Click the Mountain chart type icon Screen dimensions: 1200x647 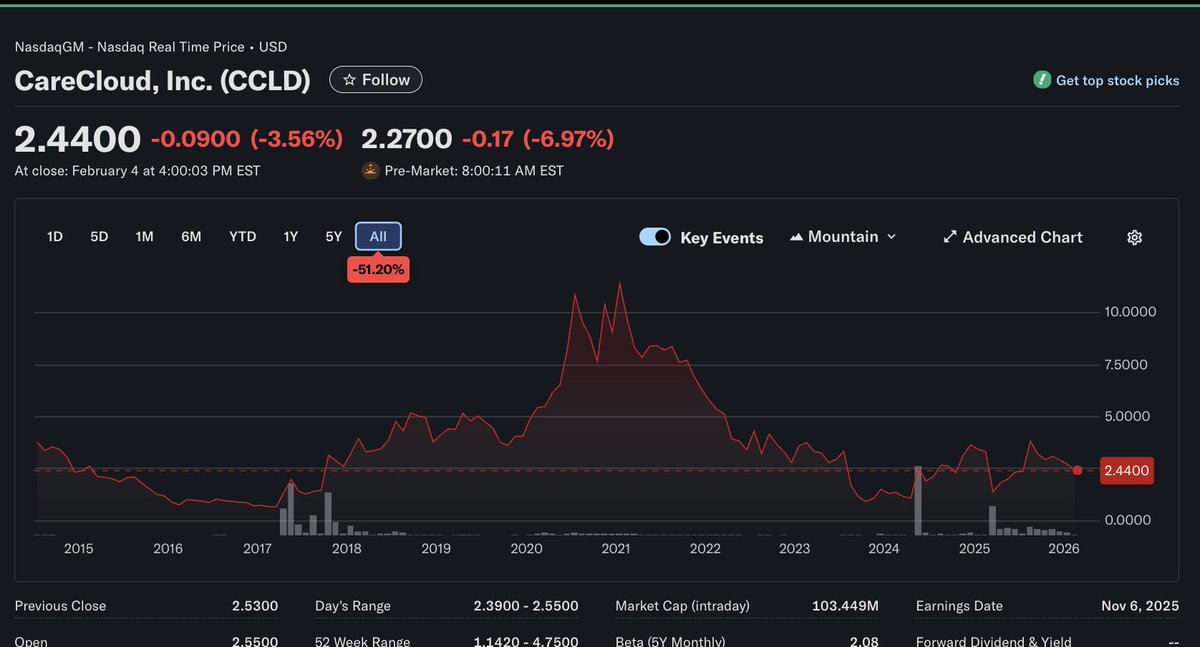click(x=796, y=237)
